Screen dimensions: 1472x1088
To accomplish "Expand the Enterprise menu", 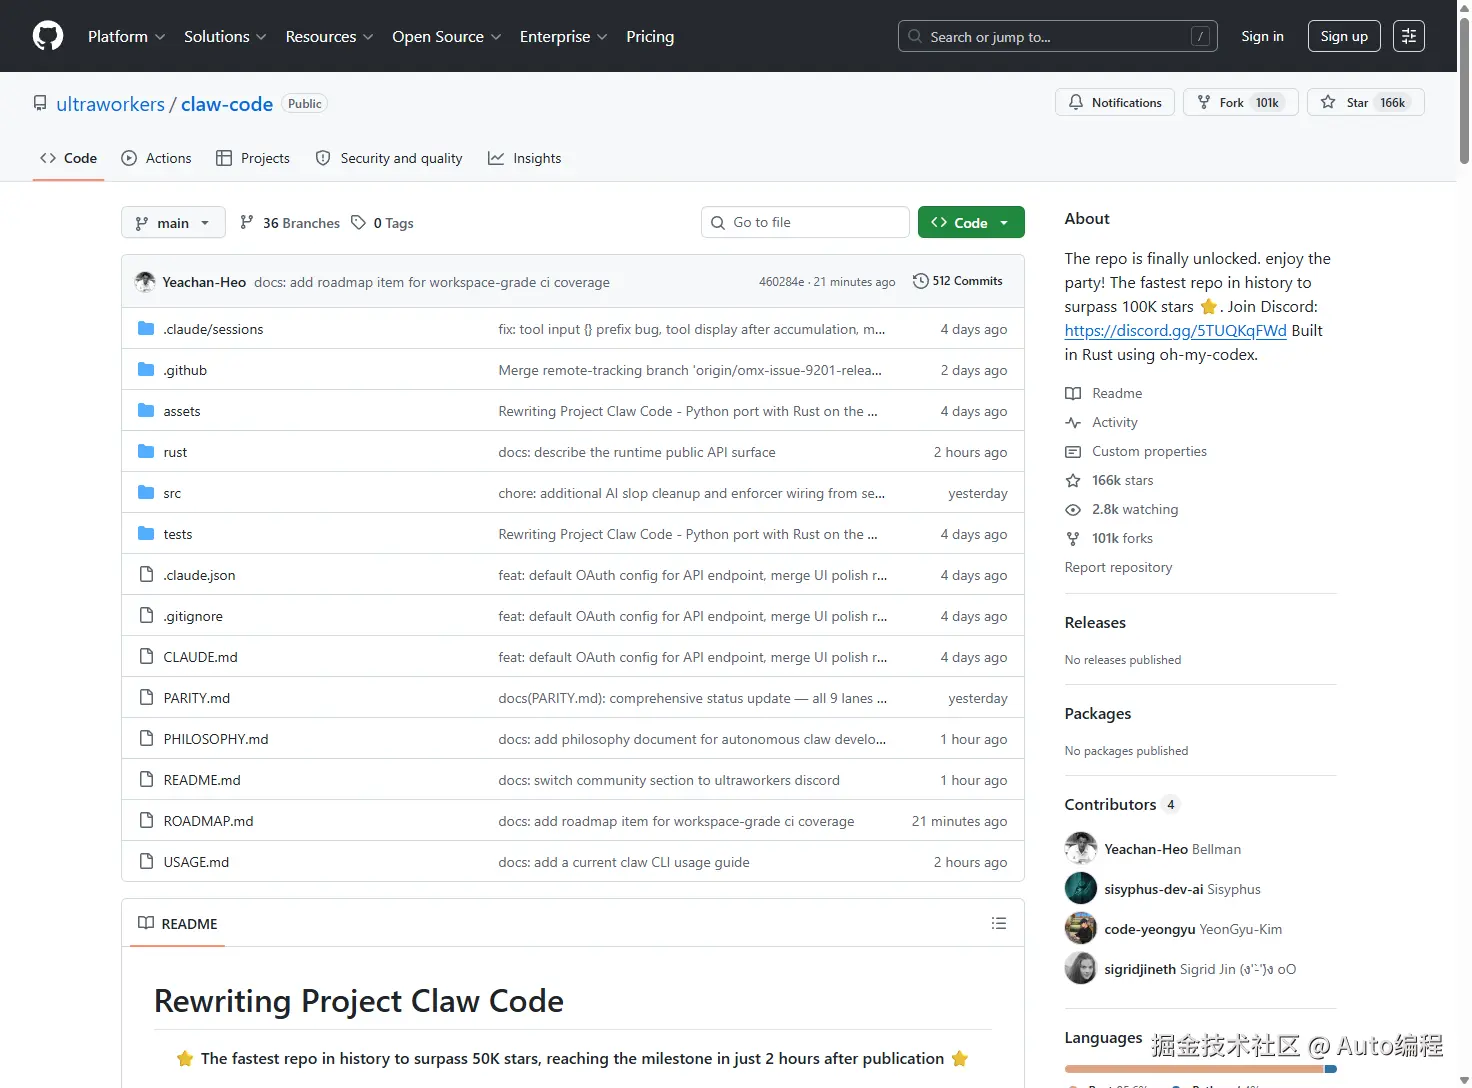I will [x=563, y=36].
